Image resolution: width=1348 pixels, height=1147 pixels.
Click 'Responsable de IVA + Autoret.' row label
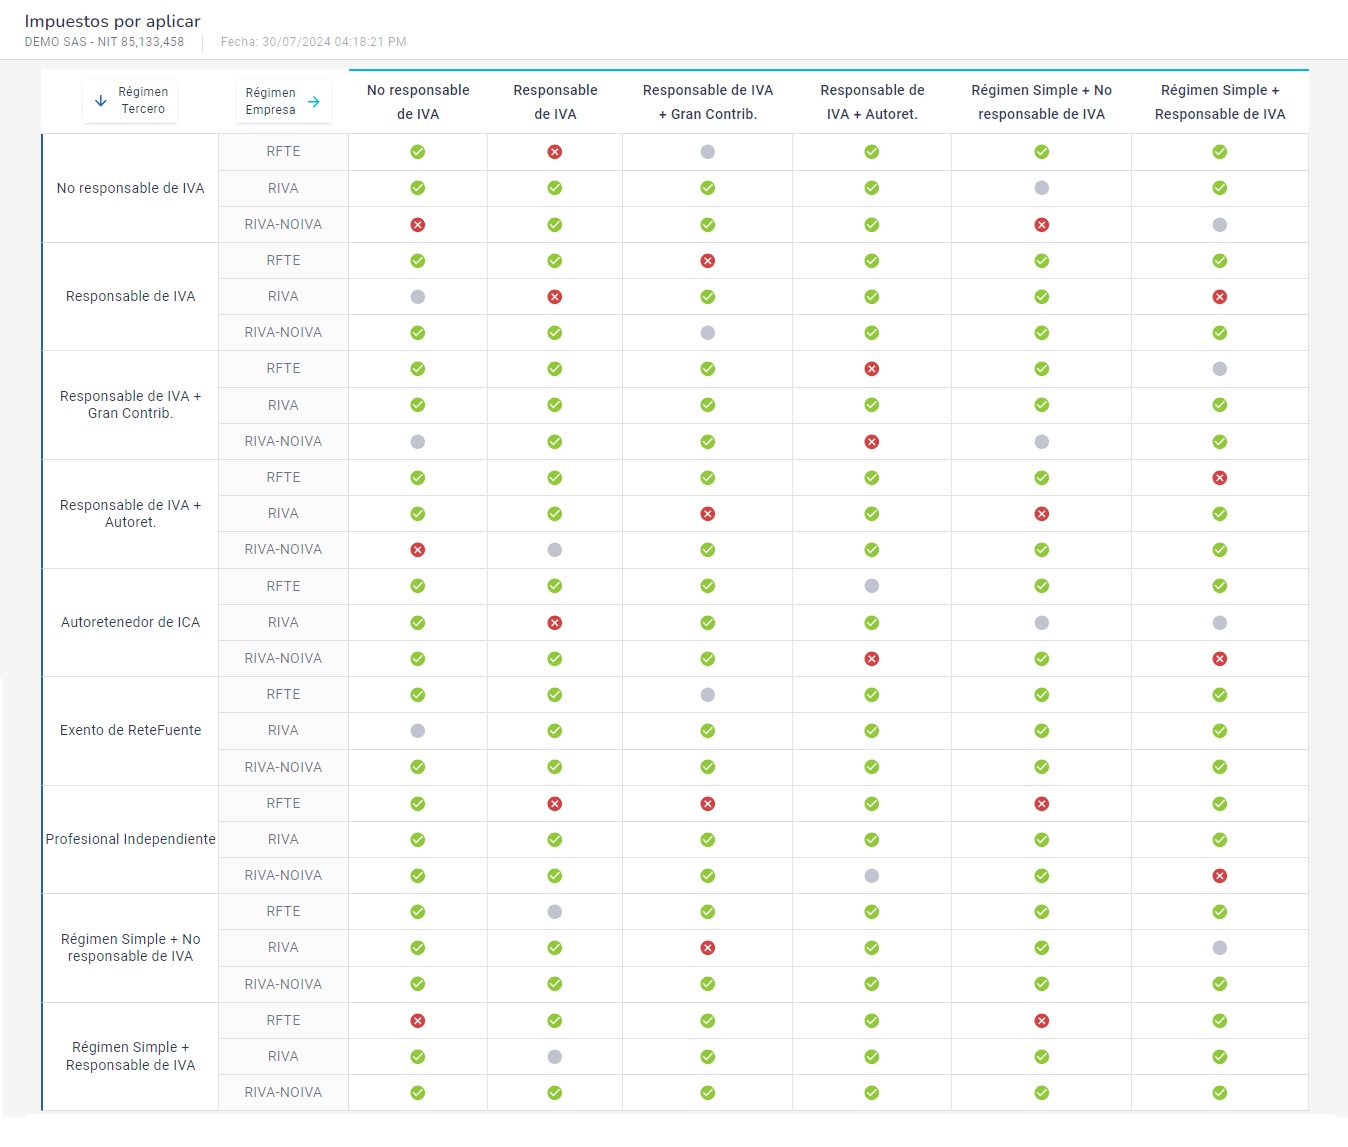pos(131,513)
